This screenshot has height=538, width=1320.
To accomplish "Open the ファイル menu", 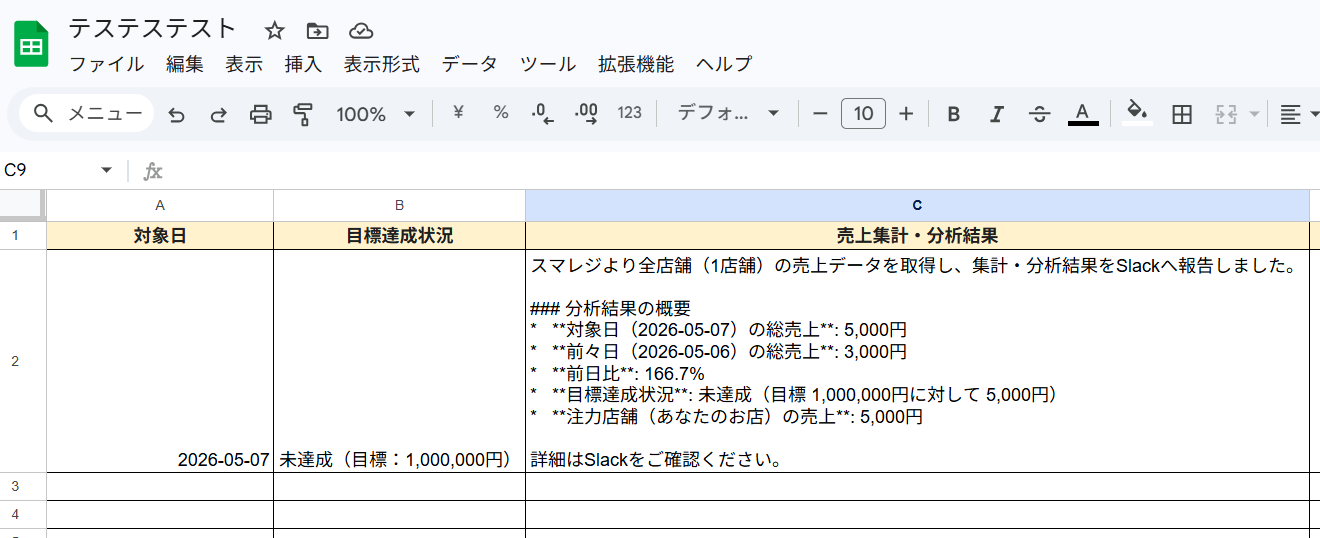I will point(106,64).
